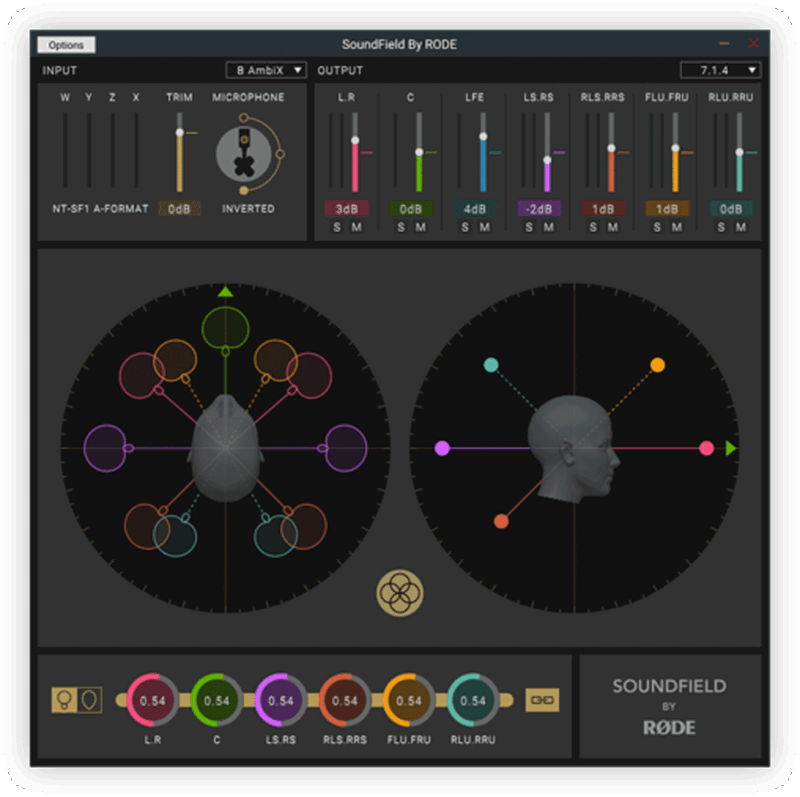Viewport: 800px width, 797px height.
Task: Open the 7.1.4 output format dropdown
Action: tap(720, 70)
